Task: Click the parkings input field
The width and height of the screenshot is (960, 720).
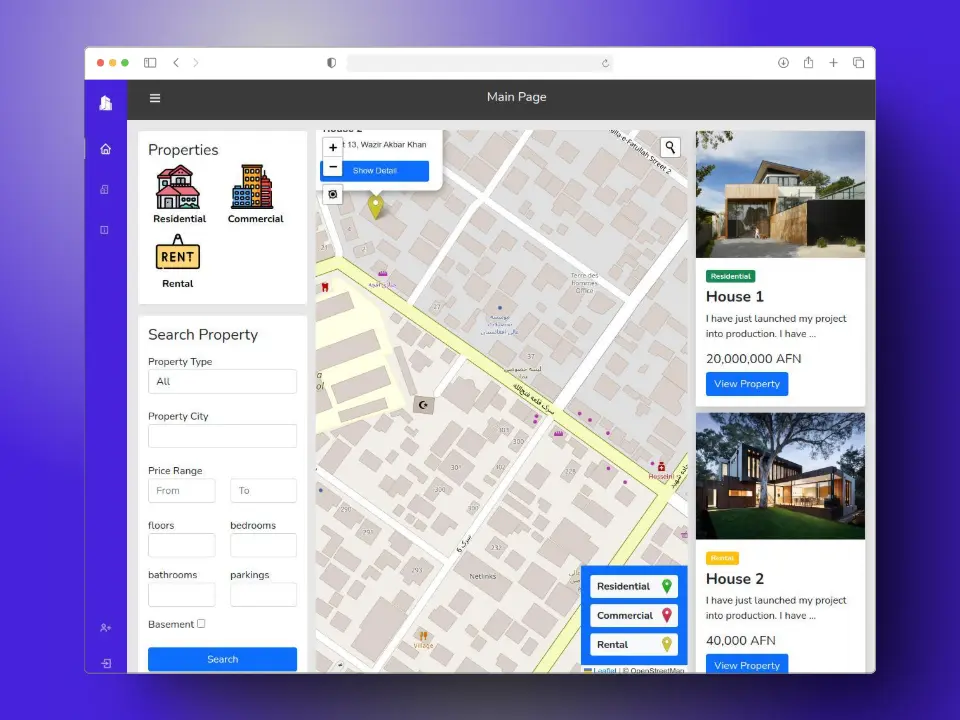Action: click(263, 594)
